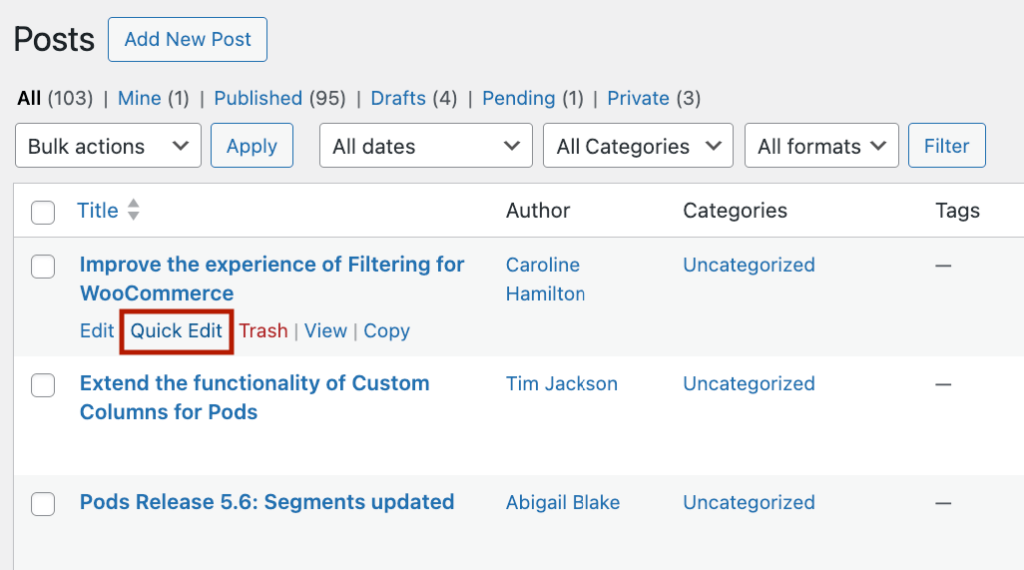The height and width of the screenshot is (570, 1024).
Task: Open the All Categories dropdown
Action: (637, 146)
